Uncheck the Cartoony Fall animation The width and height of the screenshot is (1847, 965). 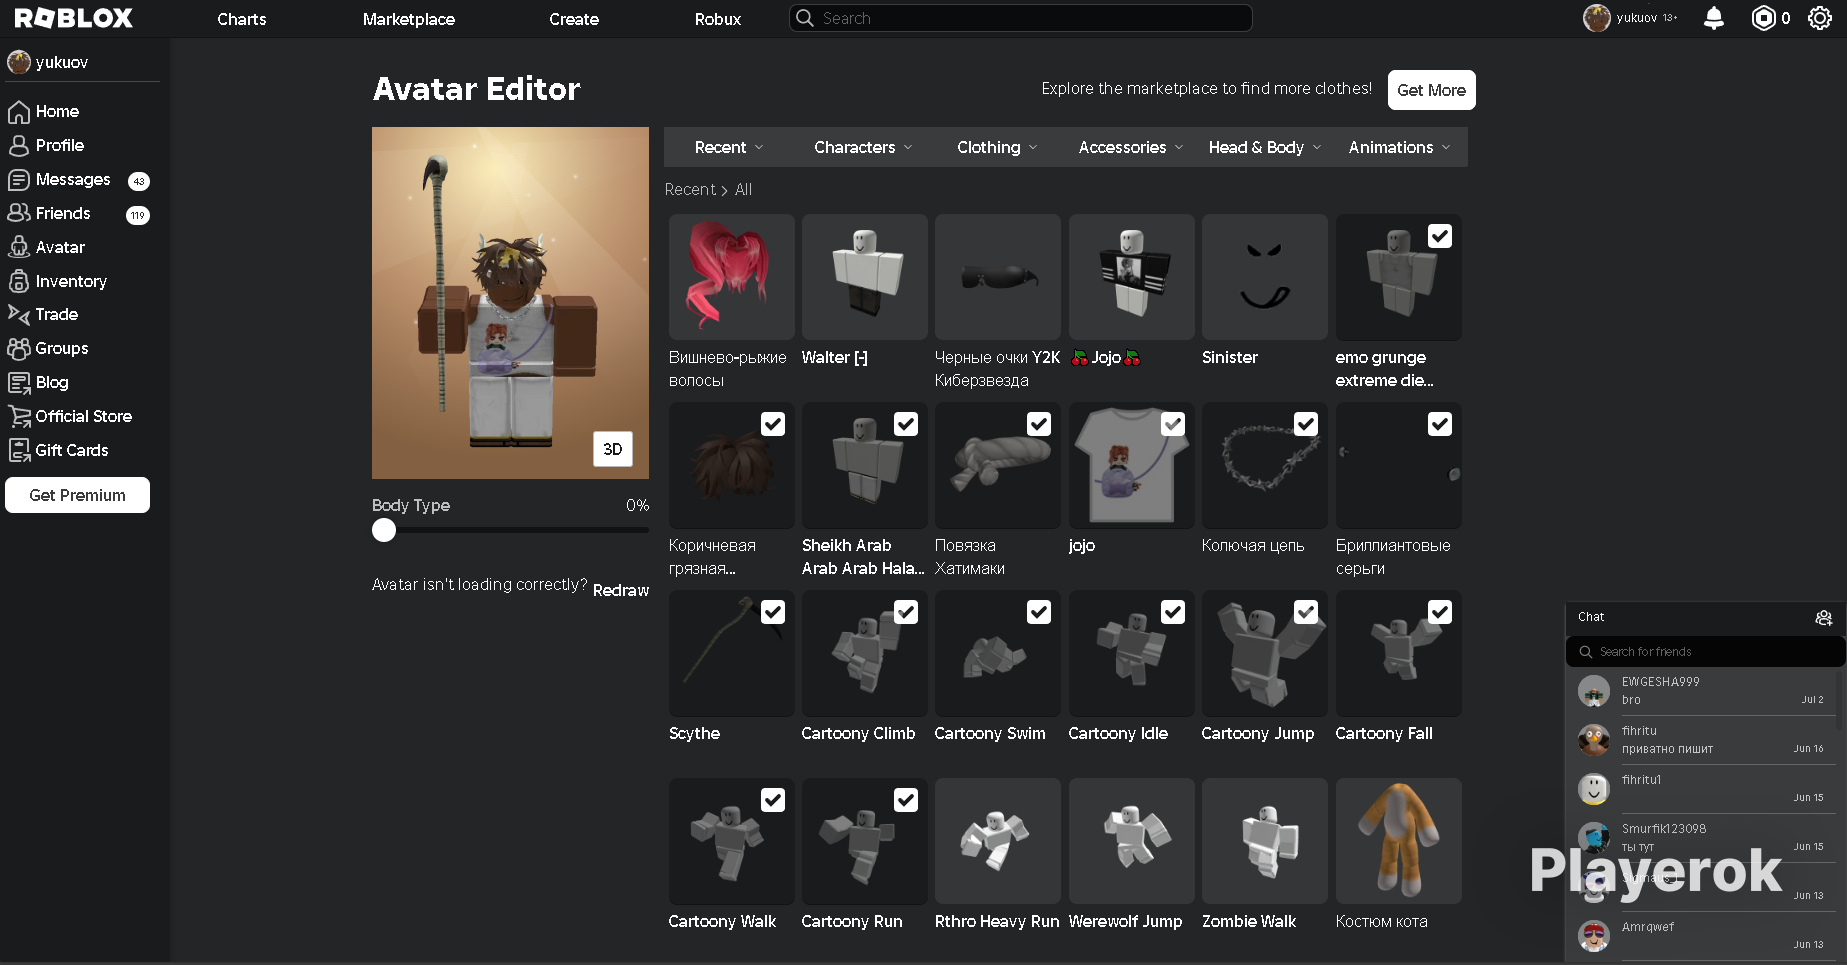click(x=1440, y=612)
